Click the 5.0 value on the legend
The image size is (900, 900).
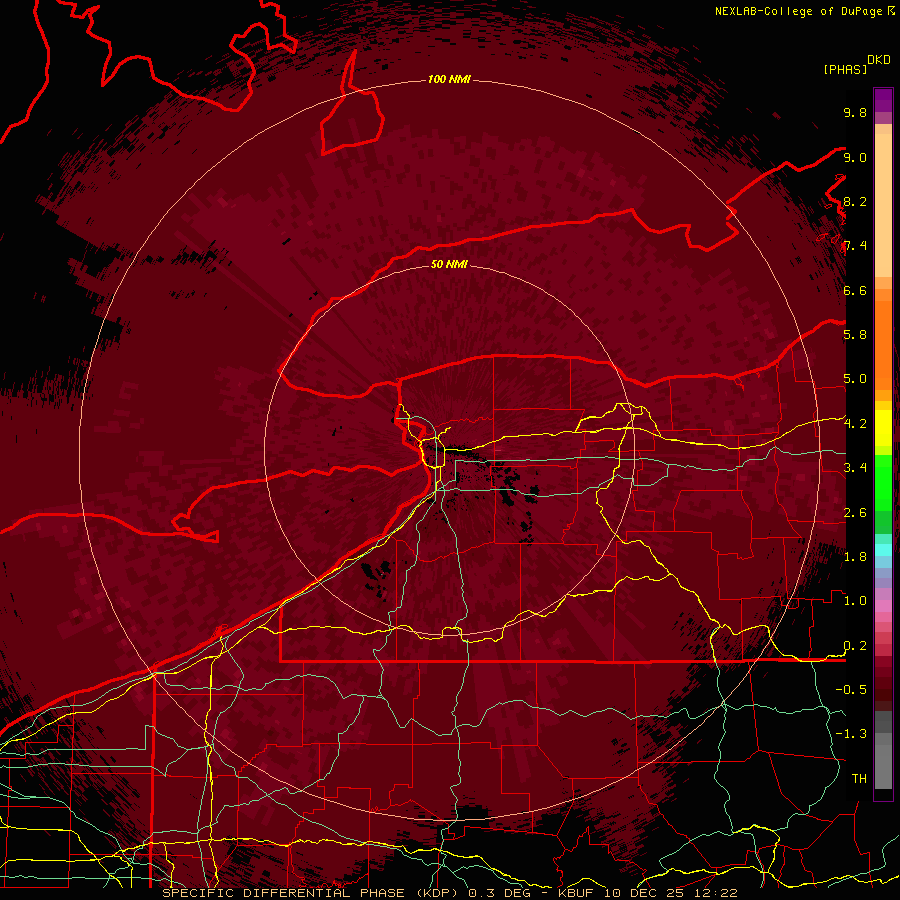pyautogui.click(x=855, y=379)
